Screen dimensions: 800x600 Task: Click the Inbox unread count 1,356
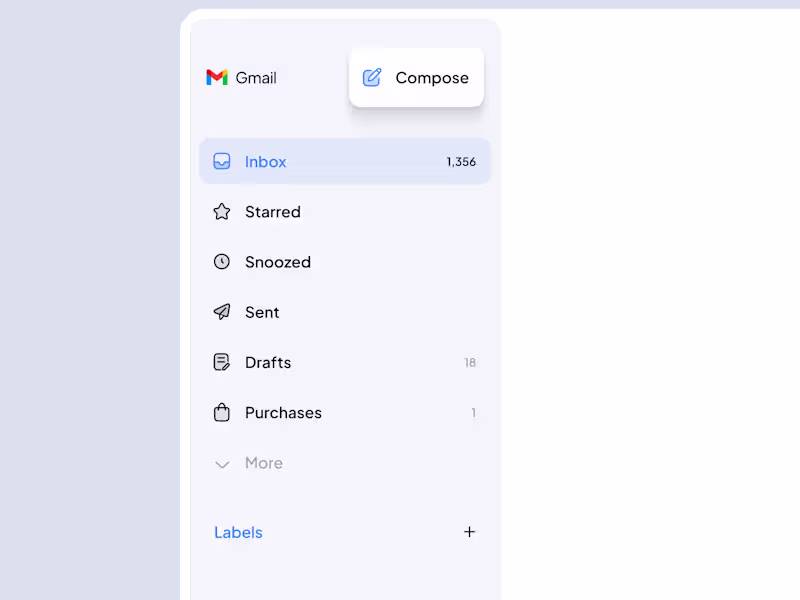[461, 162]
